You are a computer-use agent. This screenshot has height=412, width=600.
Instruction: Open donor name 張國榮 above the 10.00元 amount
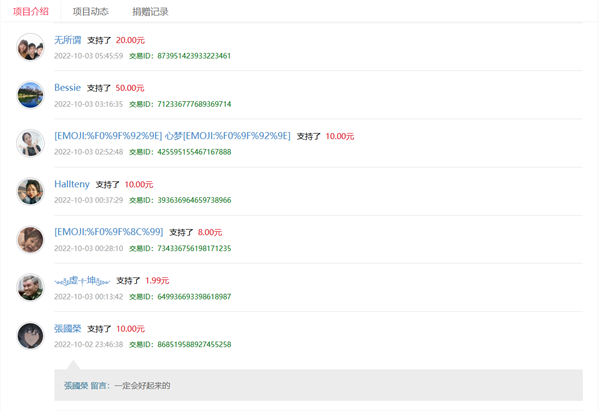click(68, 328)
